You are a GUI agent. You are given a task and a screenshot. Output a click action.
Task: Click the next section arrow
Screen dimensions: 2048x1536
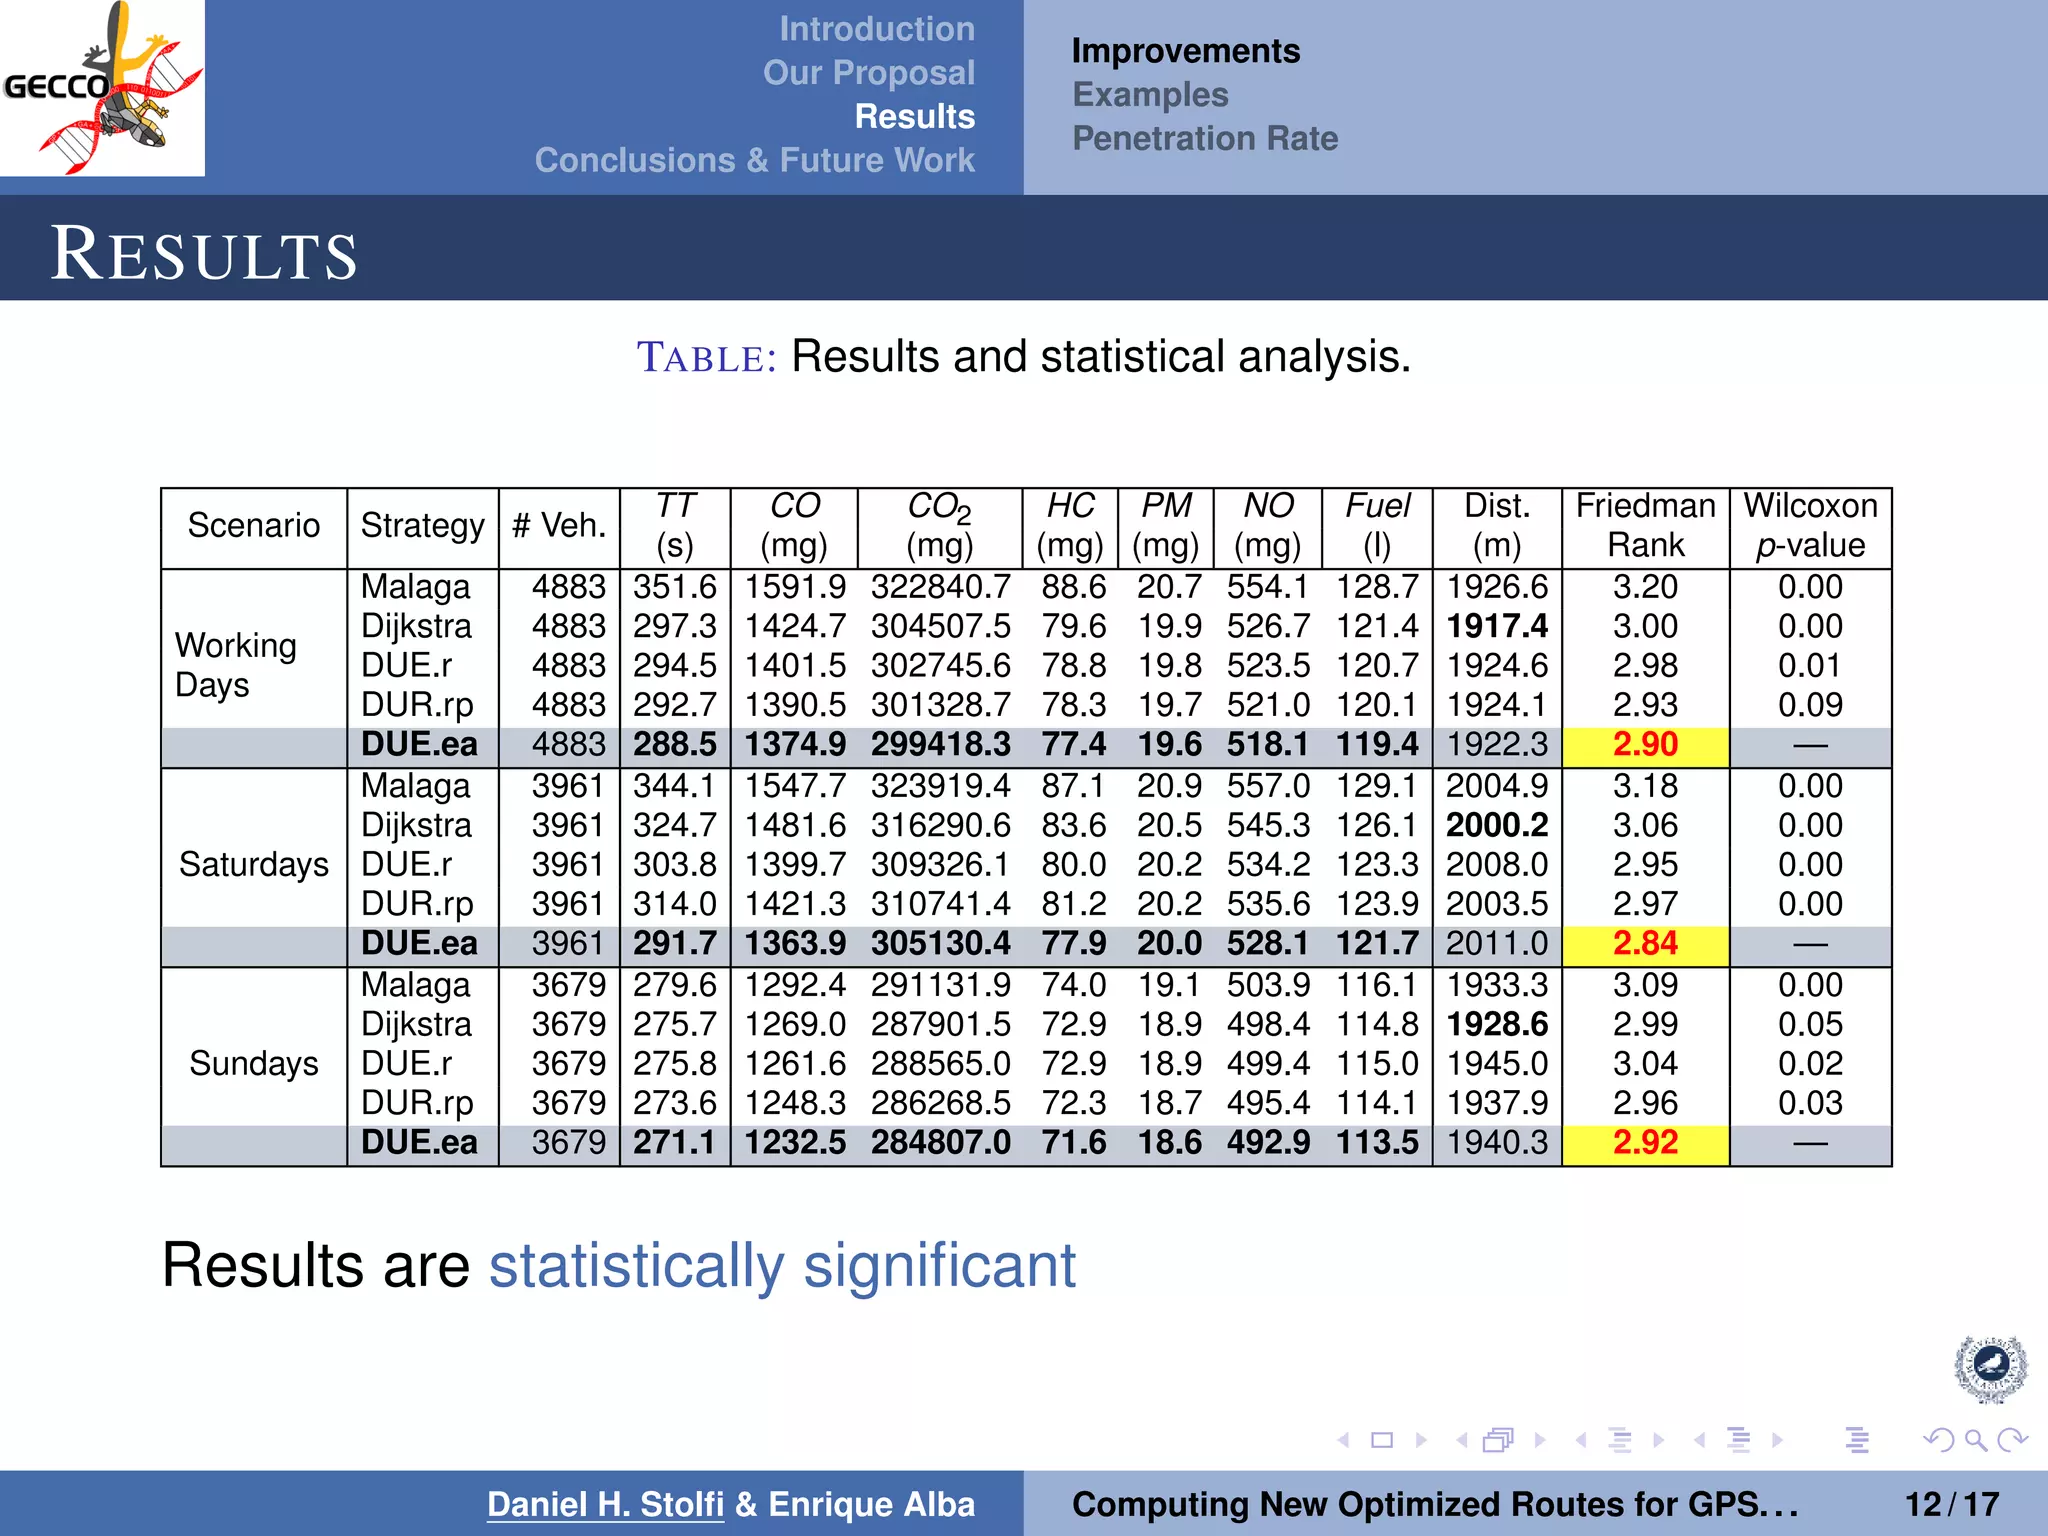pyautogui.click(x=1778, y=1440)
